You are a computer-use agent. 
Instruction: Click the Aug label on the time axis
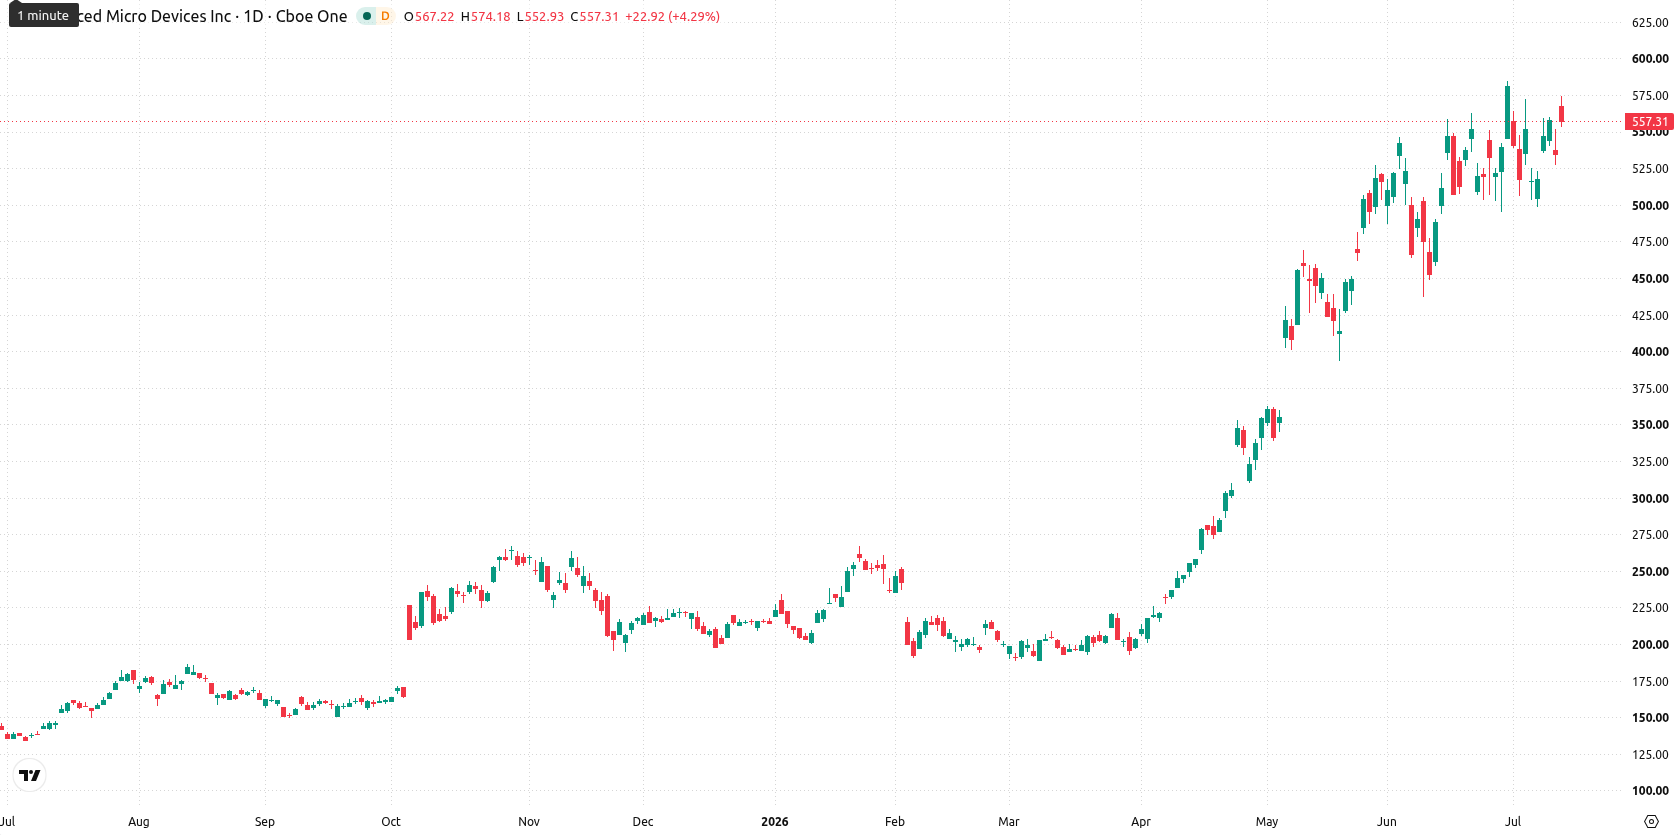pyautogui.click(x=139, y=822)
